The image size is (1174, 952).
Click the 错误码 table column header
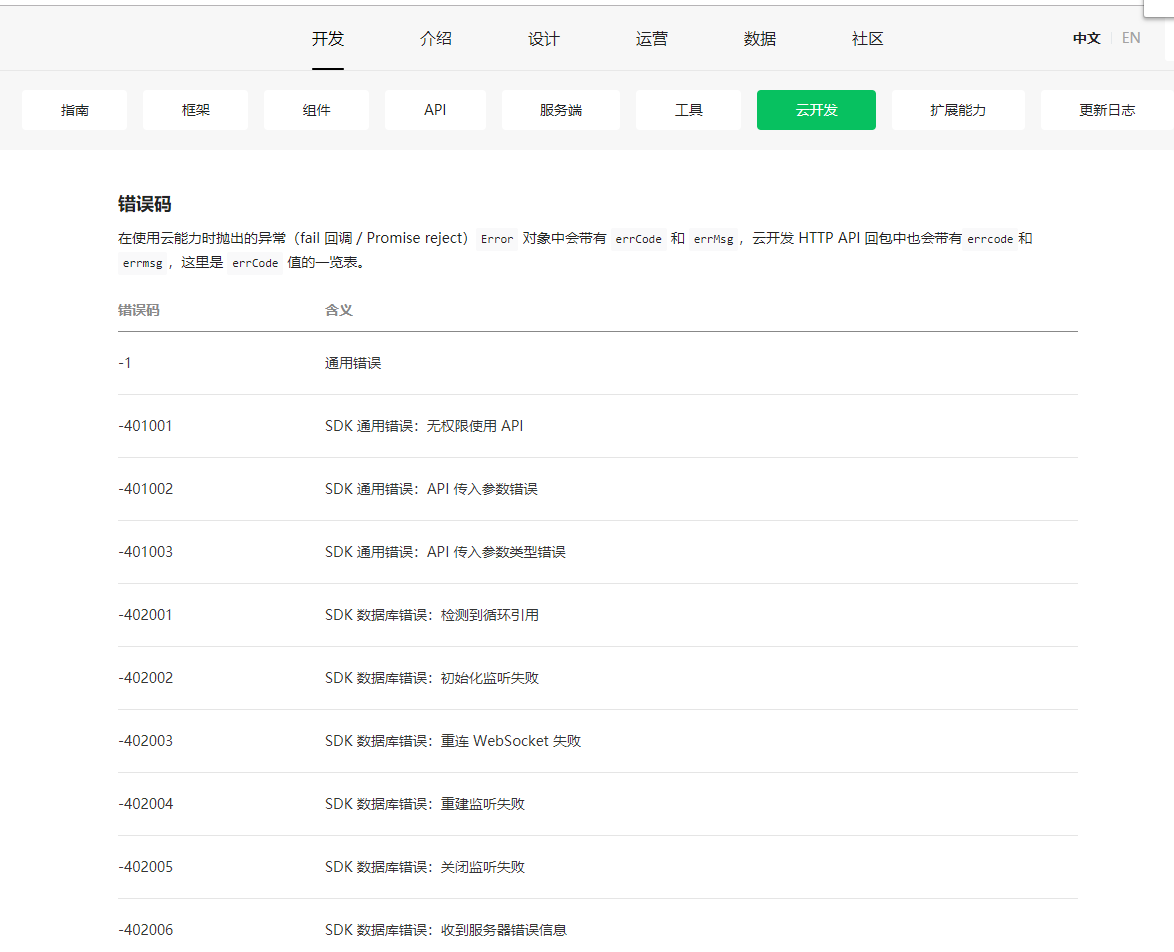pyautogui.click(x=139, y=310)
